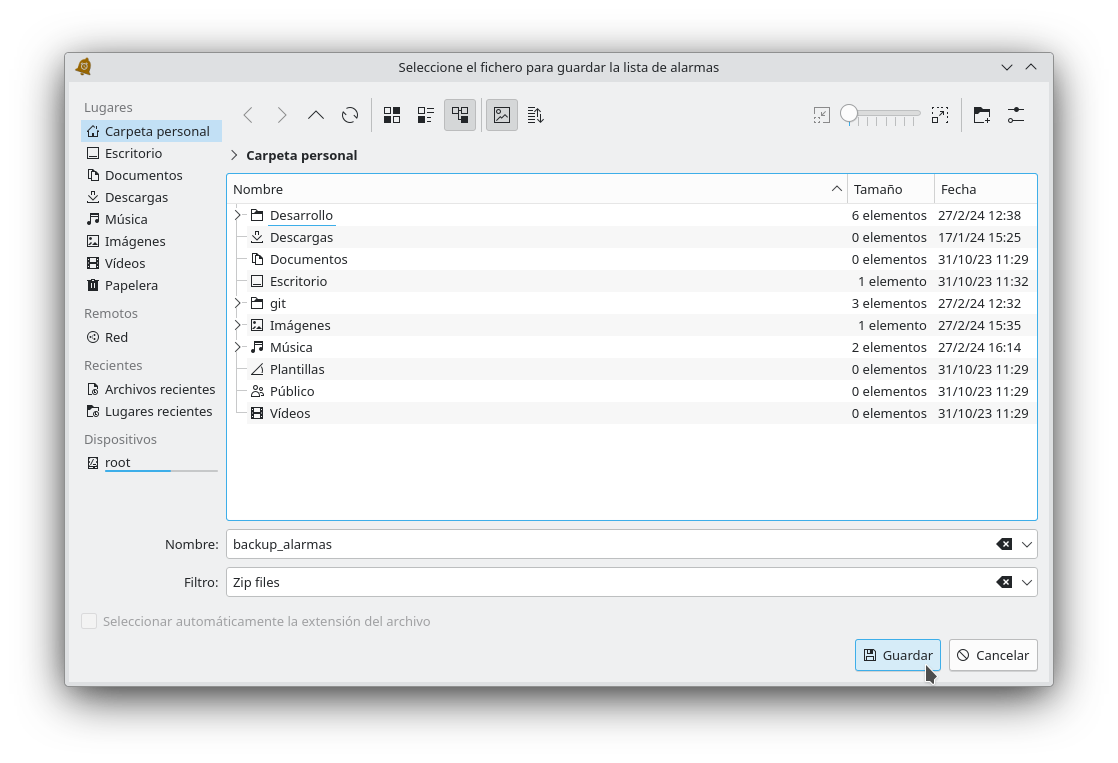1118x763 pixels.
Task: Click the icon size zoom slider
Action: [880, 115]
